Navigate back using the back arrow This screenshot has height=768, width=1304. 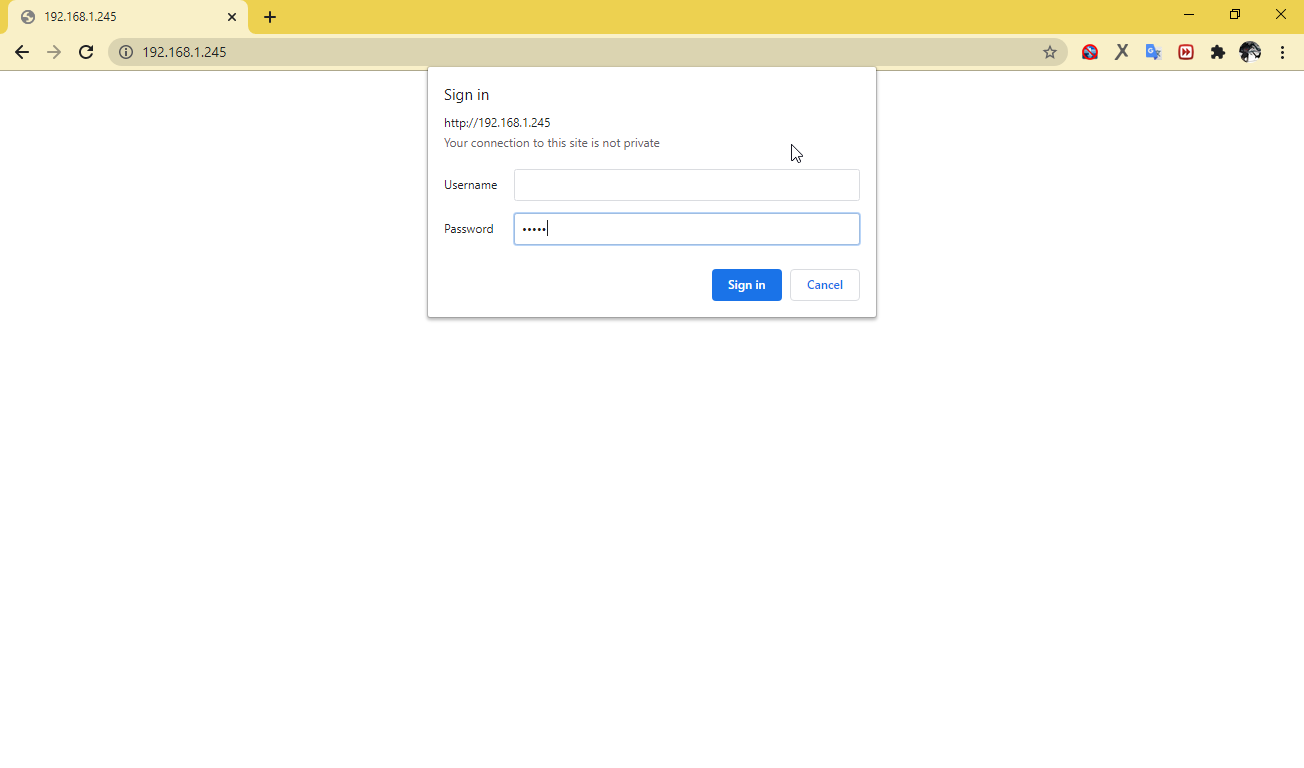click(22, 51)
